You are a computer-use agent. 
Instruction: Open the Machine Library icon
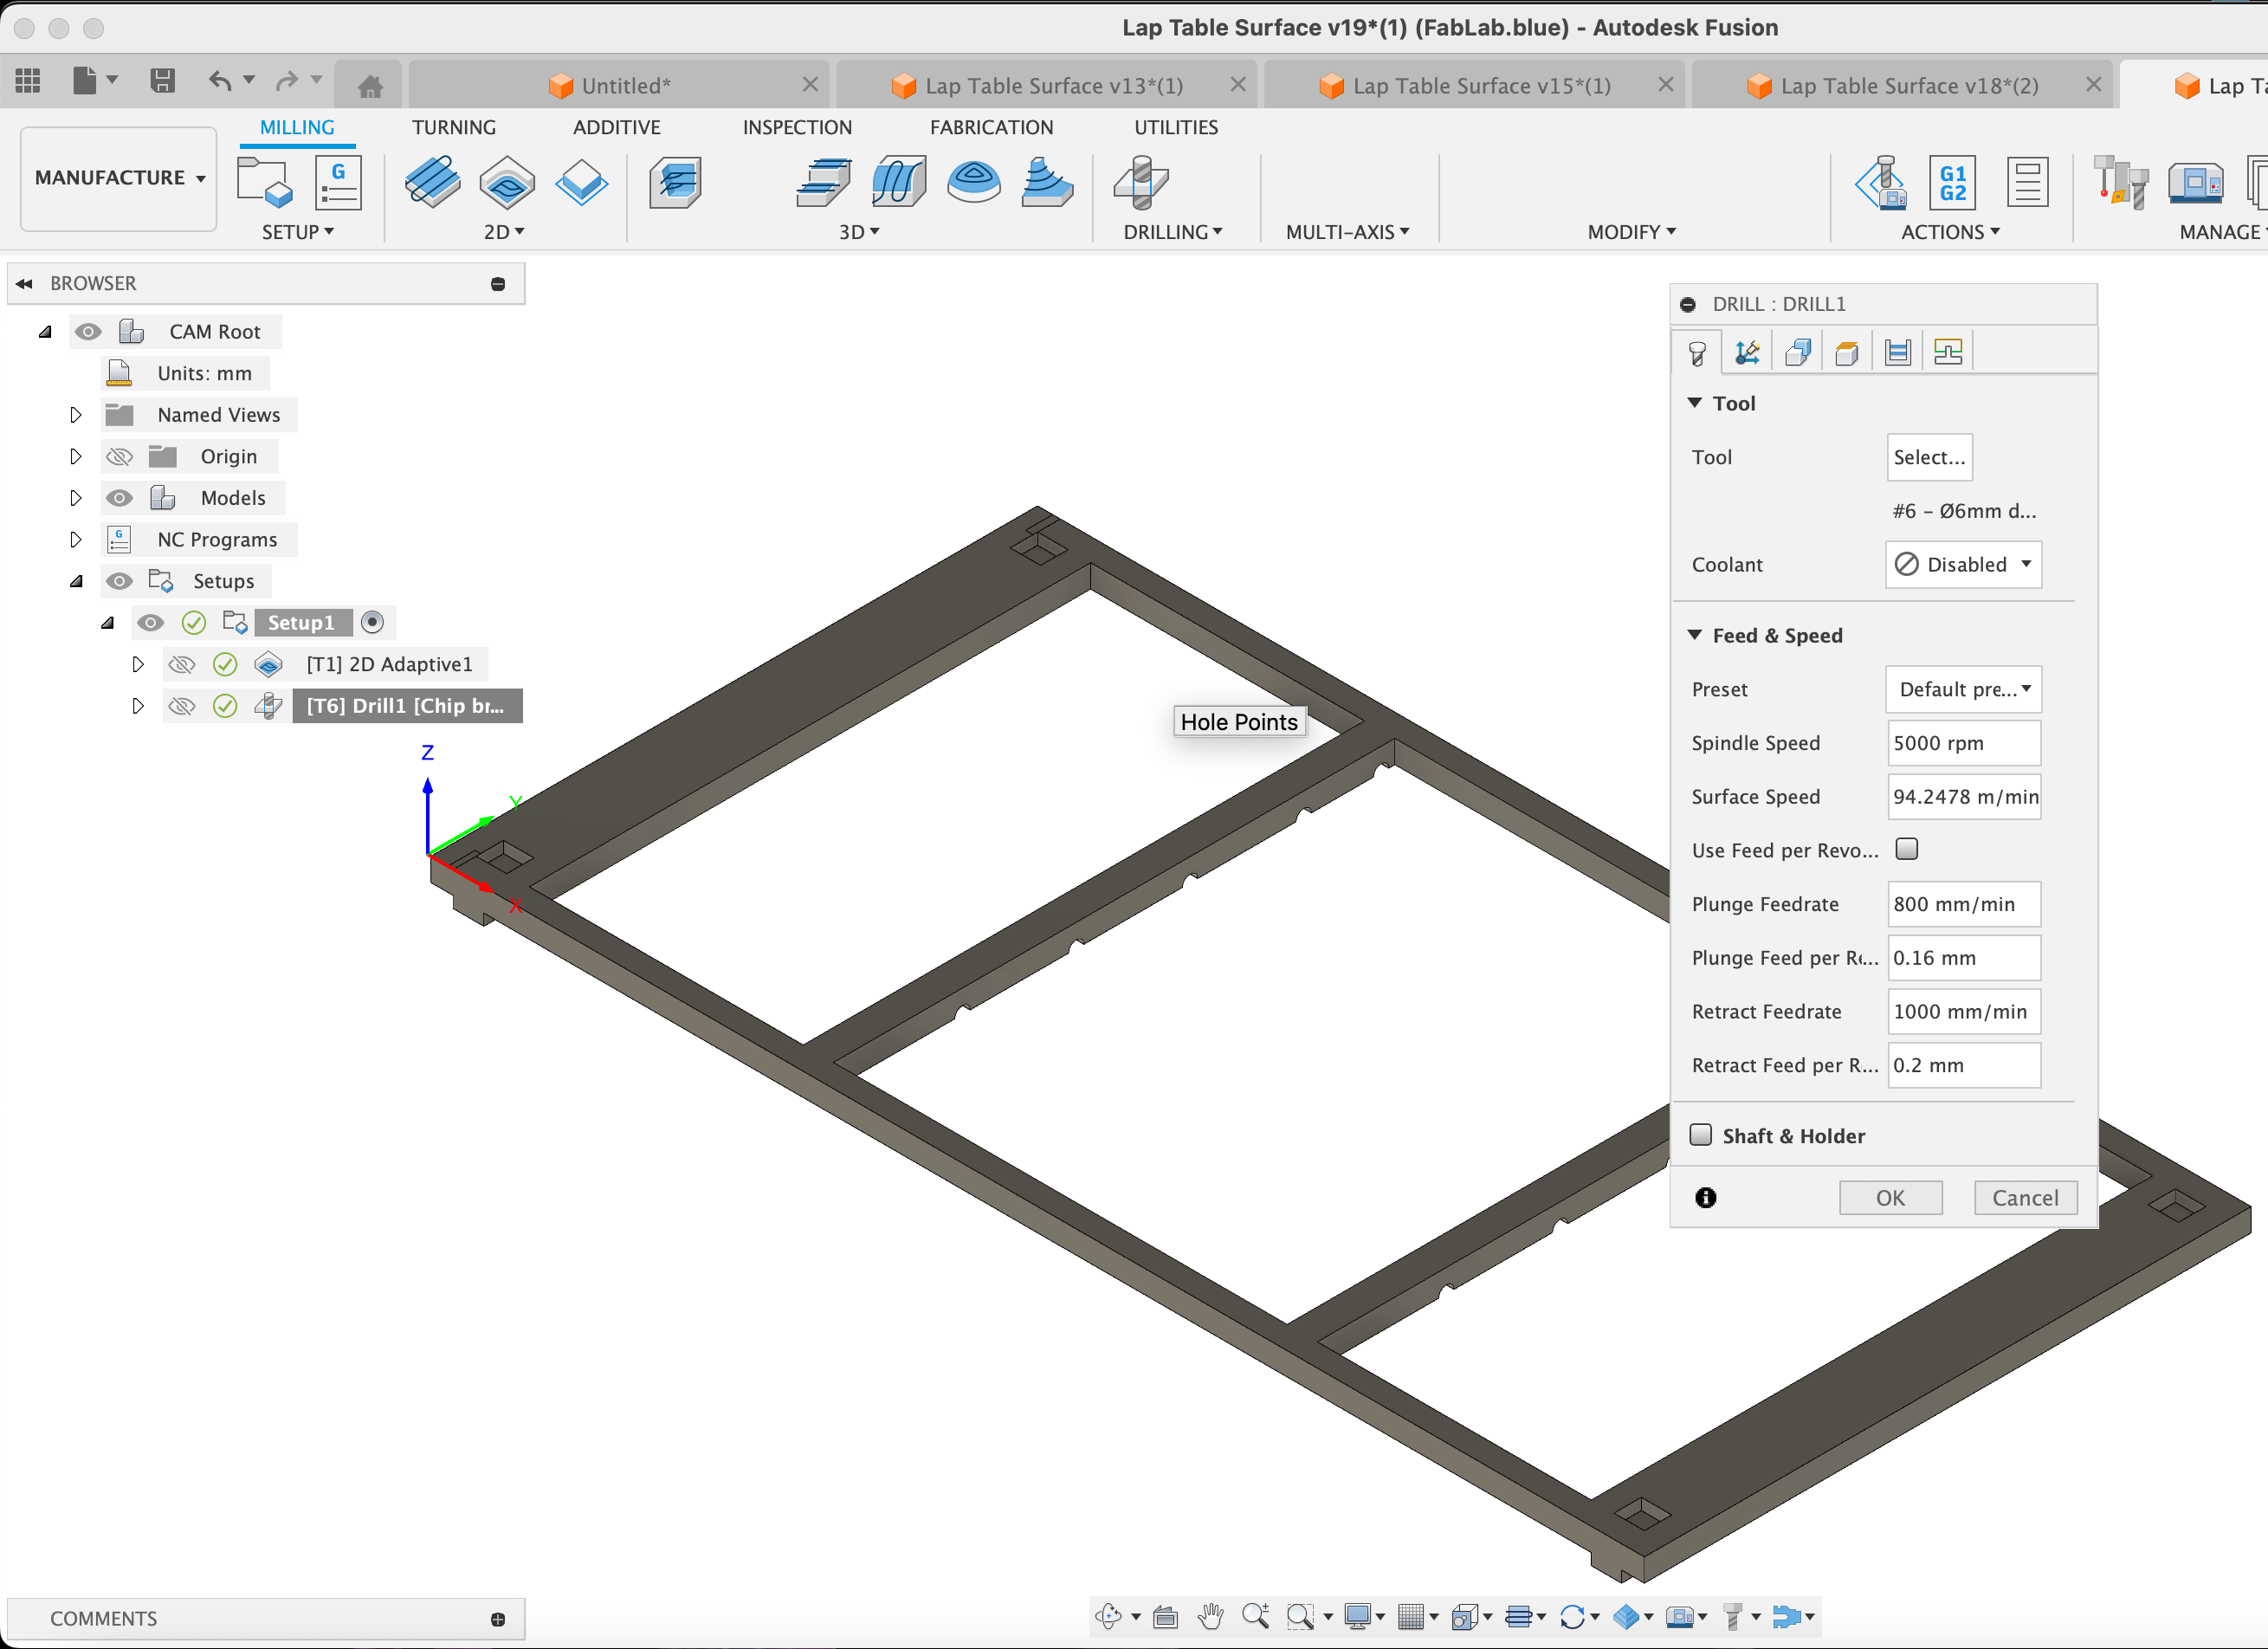[2196, 182]
